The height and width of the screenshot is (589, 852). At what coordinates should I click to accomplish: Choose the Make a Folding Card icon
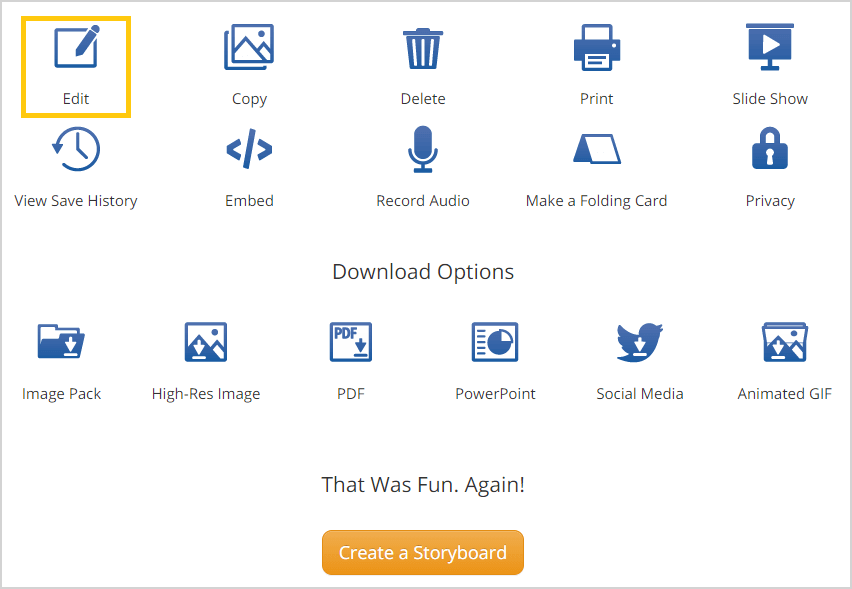[x=597, y=148]
